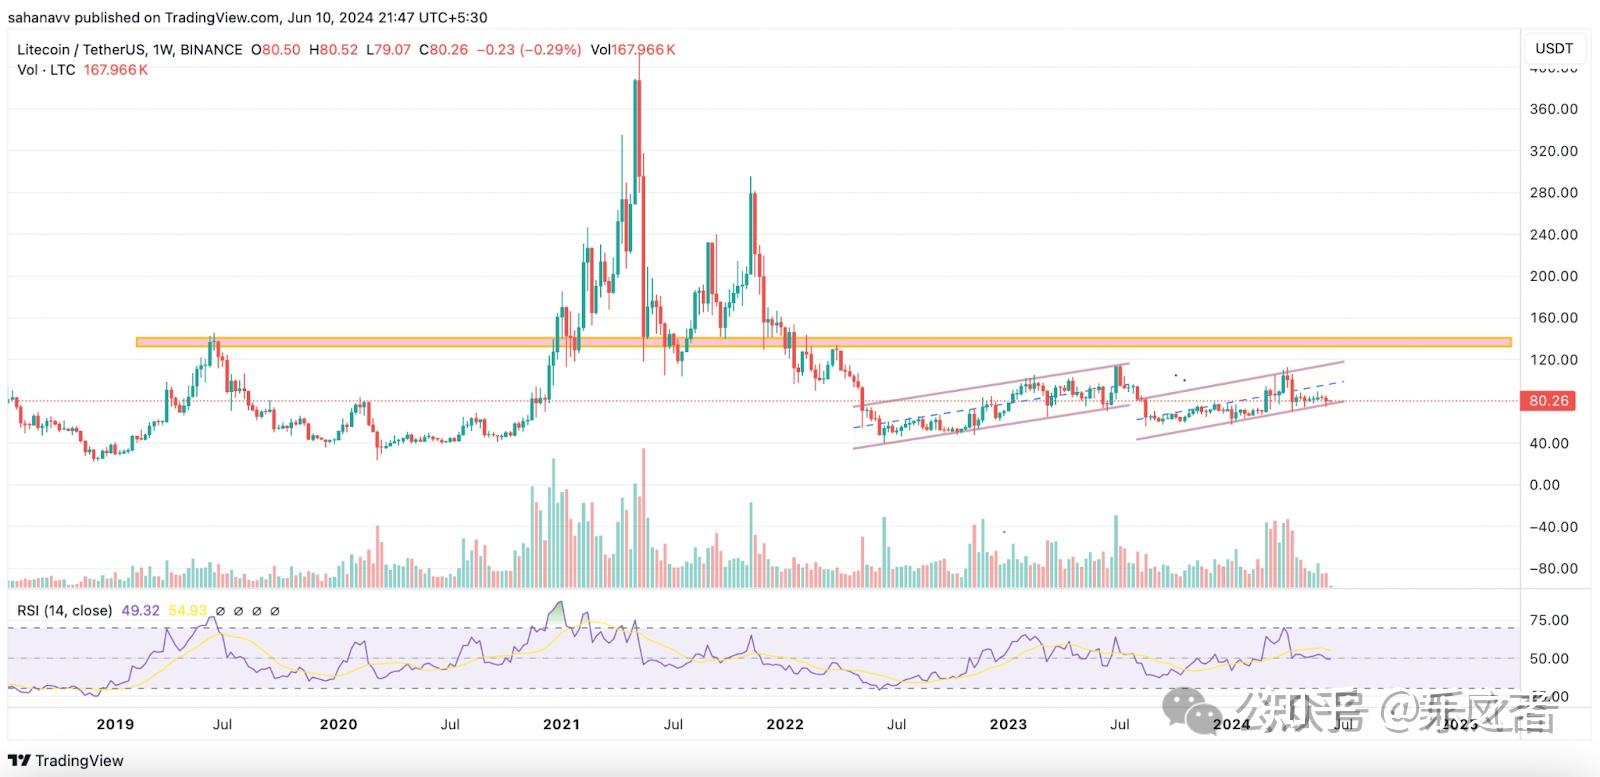This screenshot has height=777, width=1600.
Task: Select the RSI (14, close) indicator label
Action: pyautogui.click(x=64, y=610)
